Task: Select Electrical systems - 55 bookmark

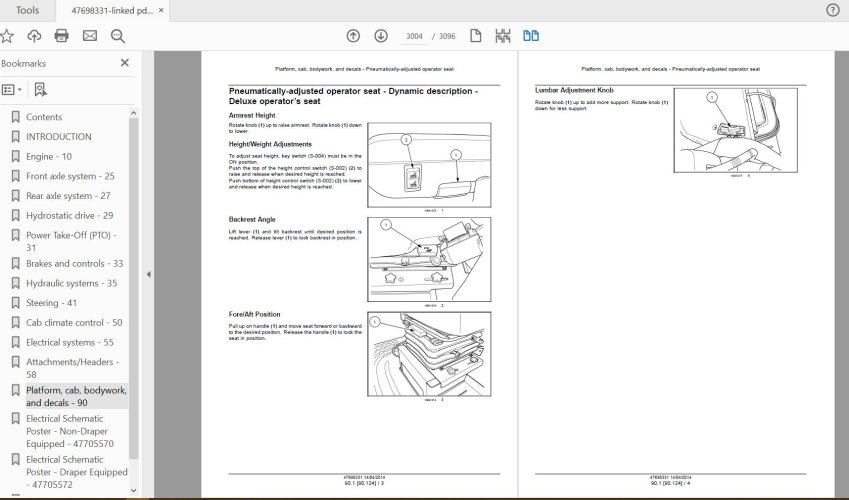Action: tap(70, 342)
